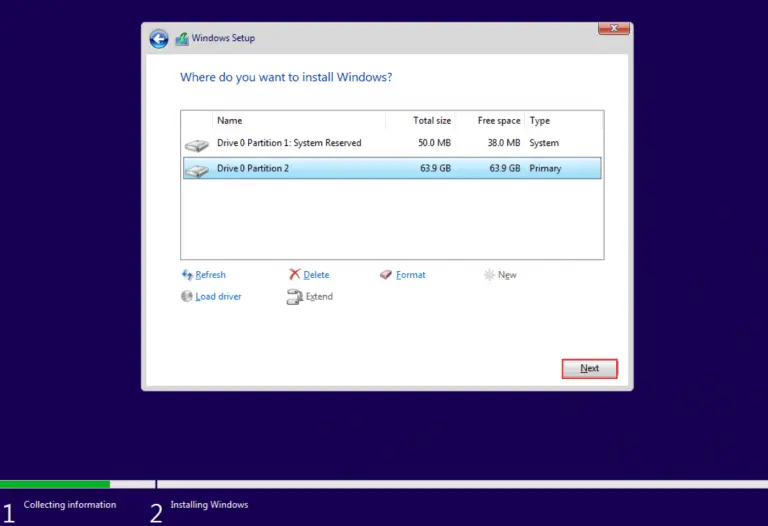Refresh the partition list
Image resolution: width=768 pixels, height=526 pixels.
coord(210,275)
